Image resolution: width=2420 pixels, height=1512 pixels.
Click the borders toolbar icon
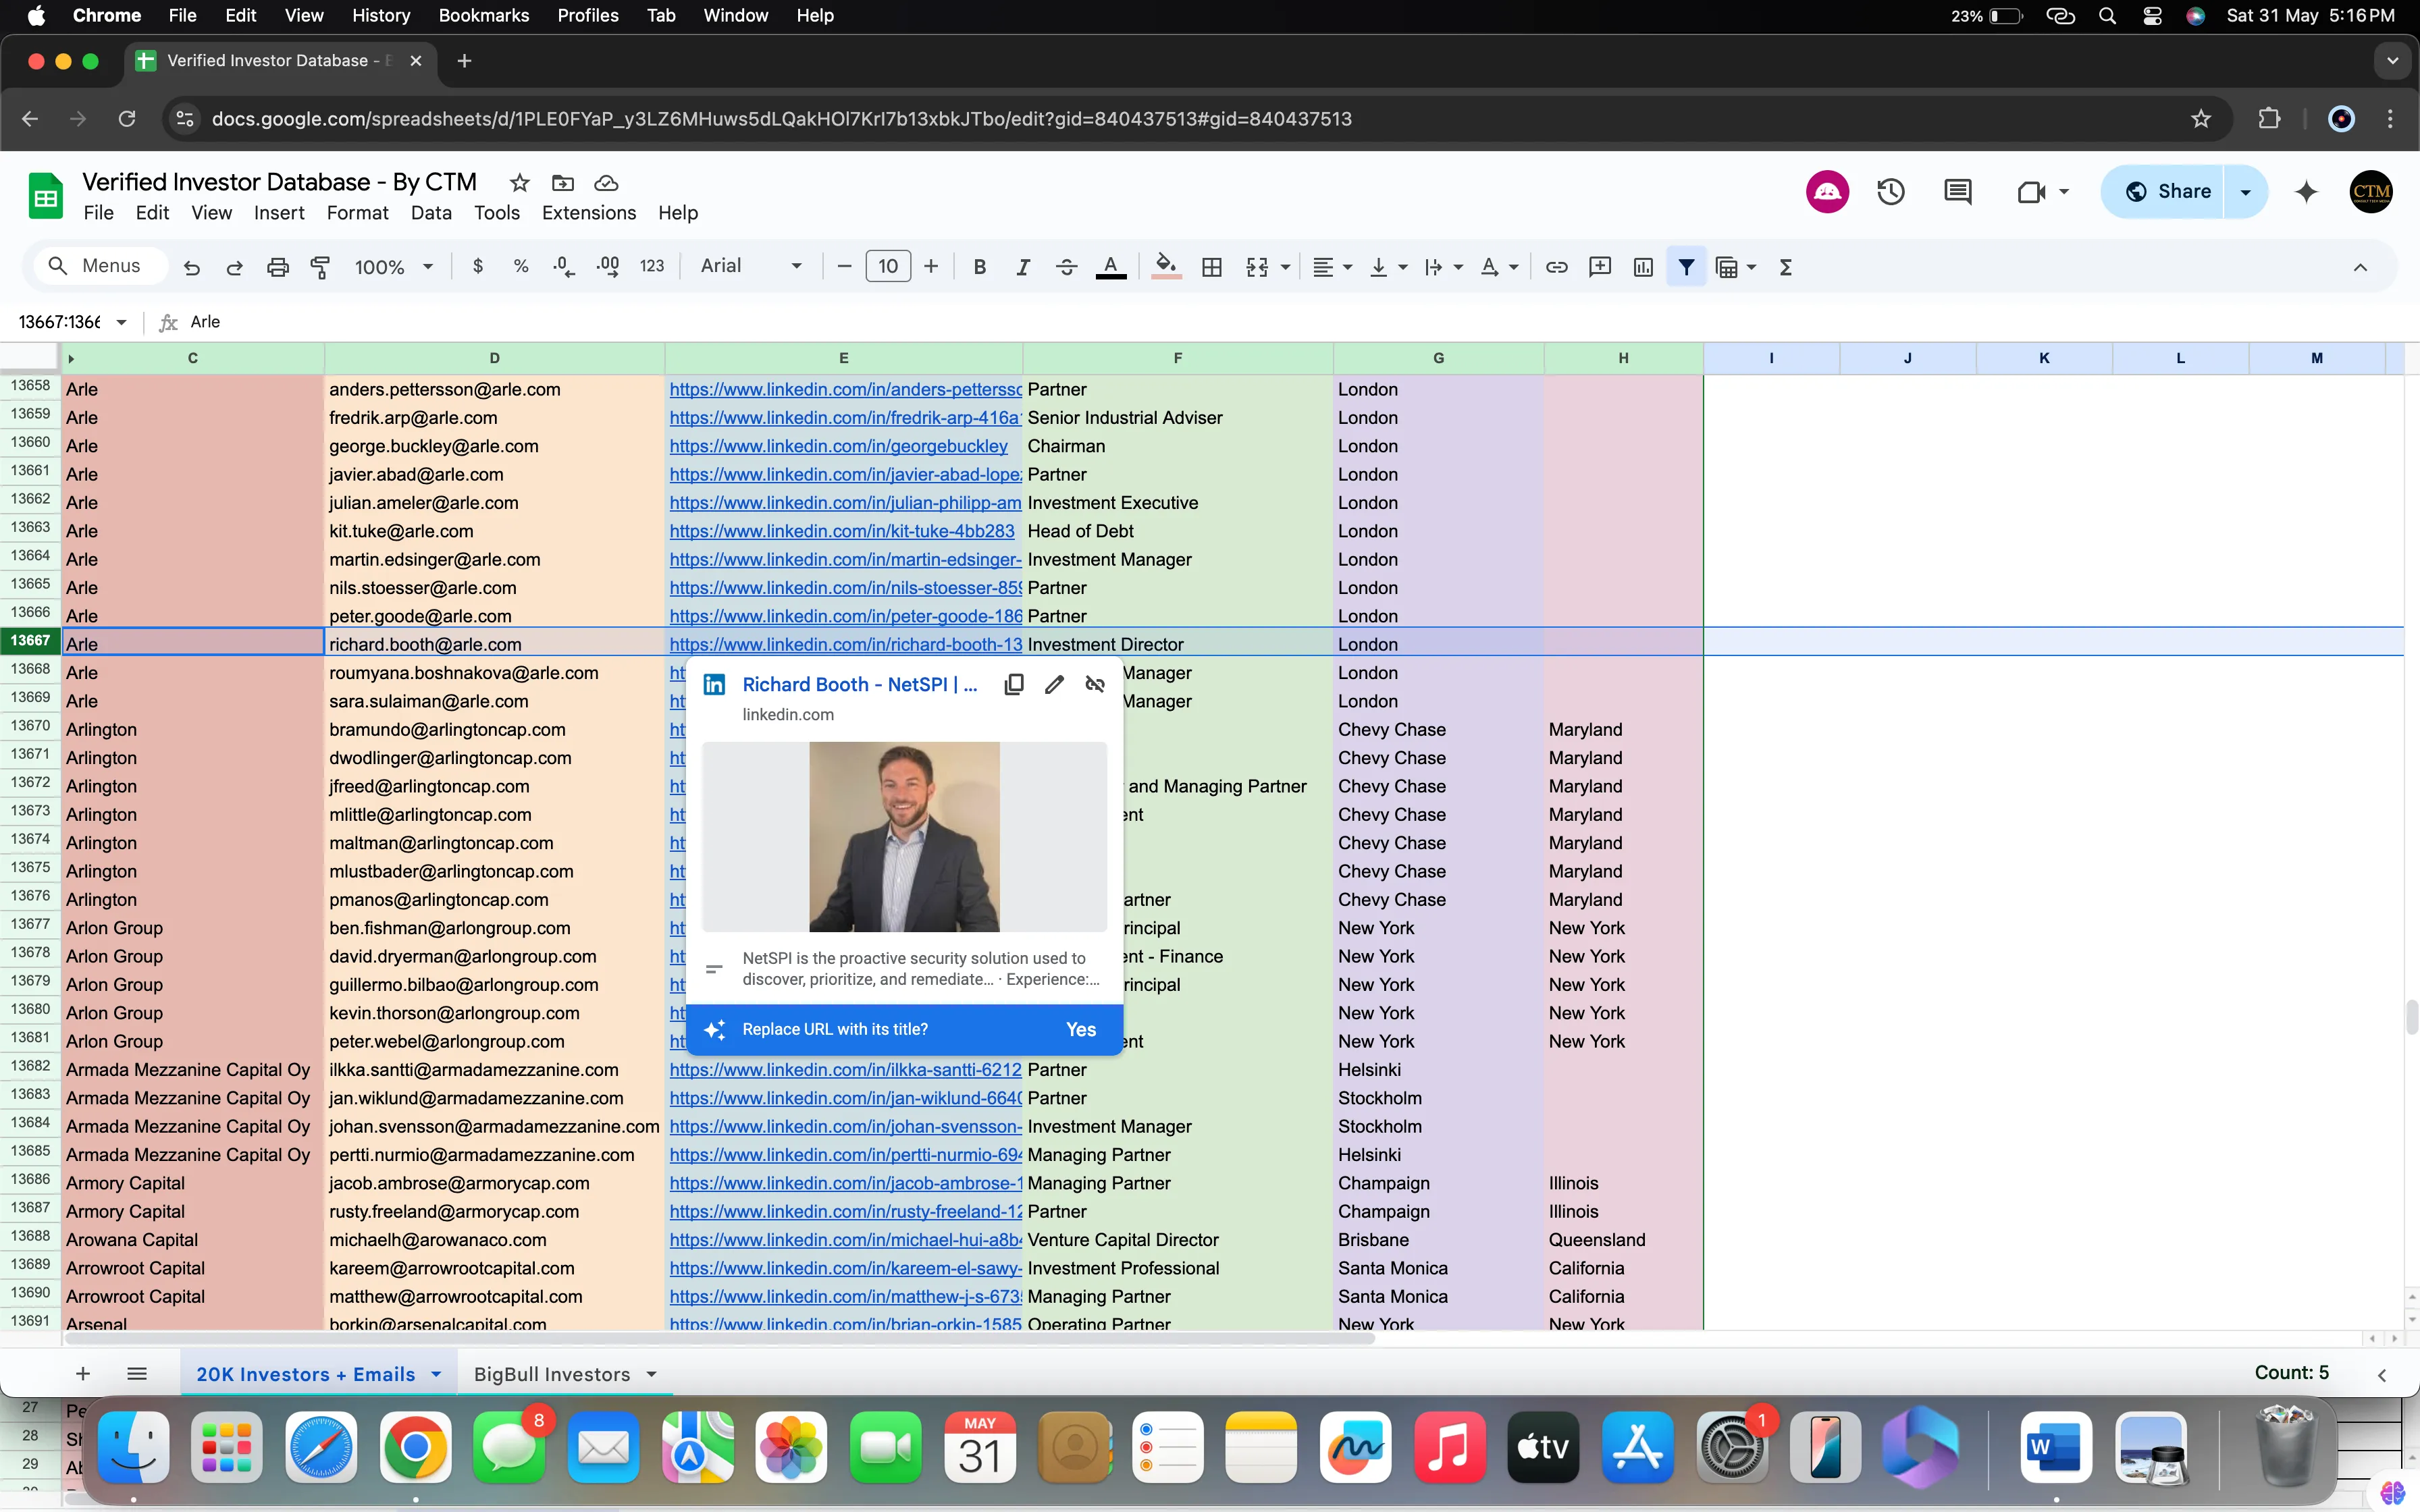[x=1212, y=267]
